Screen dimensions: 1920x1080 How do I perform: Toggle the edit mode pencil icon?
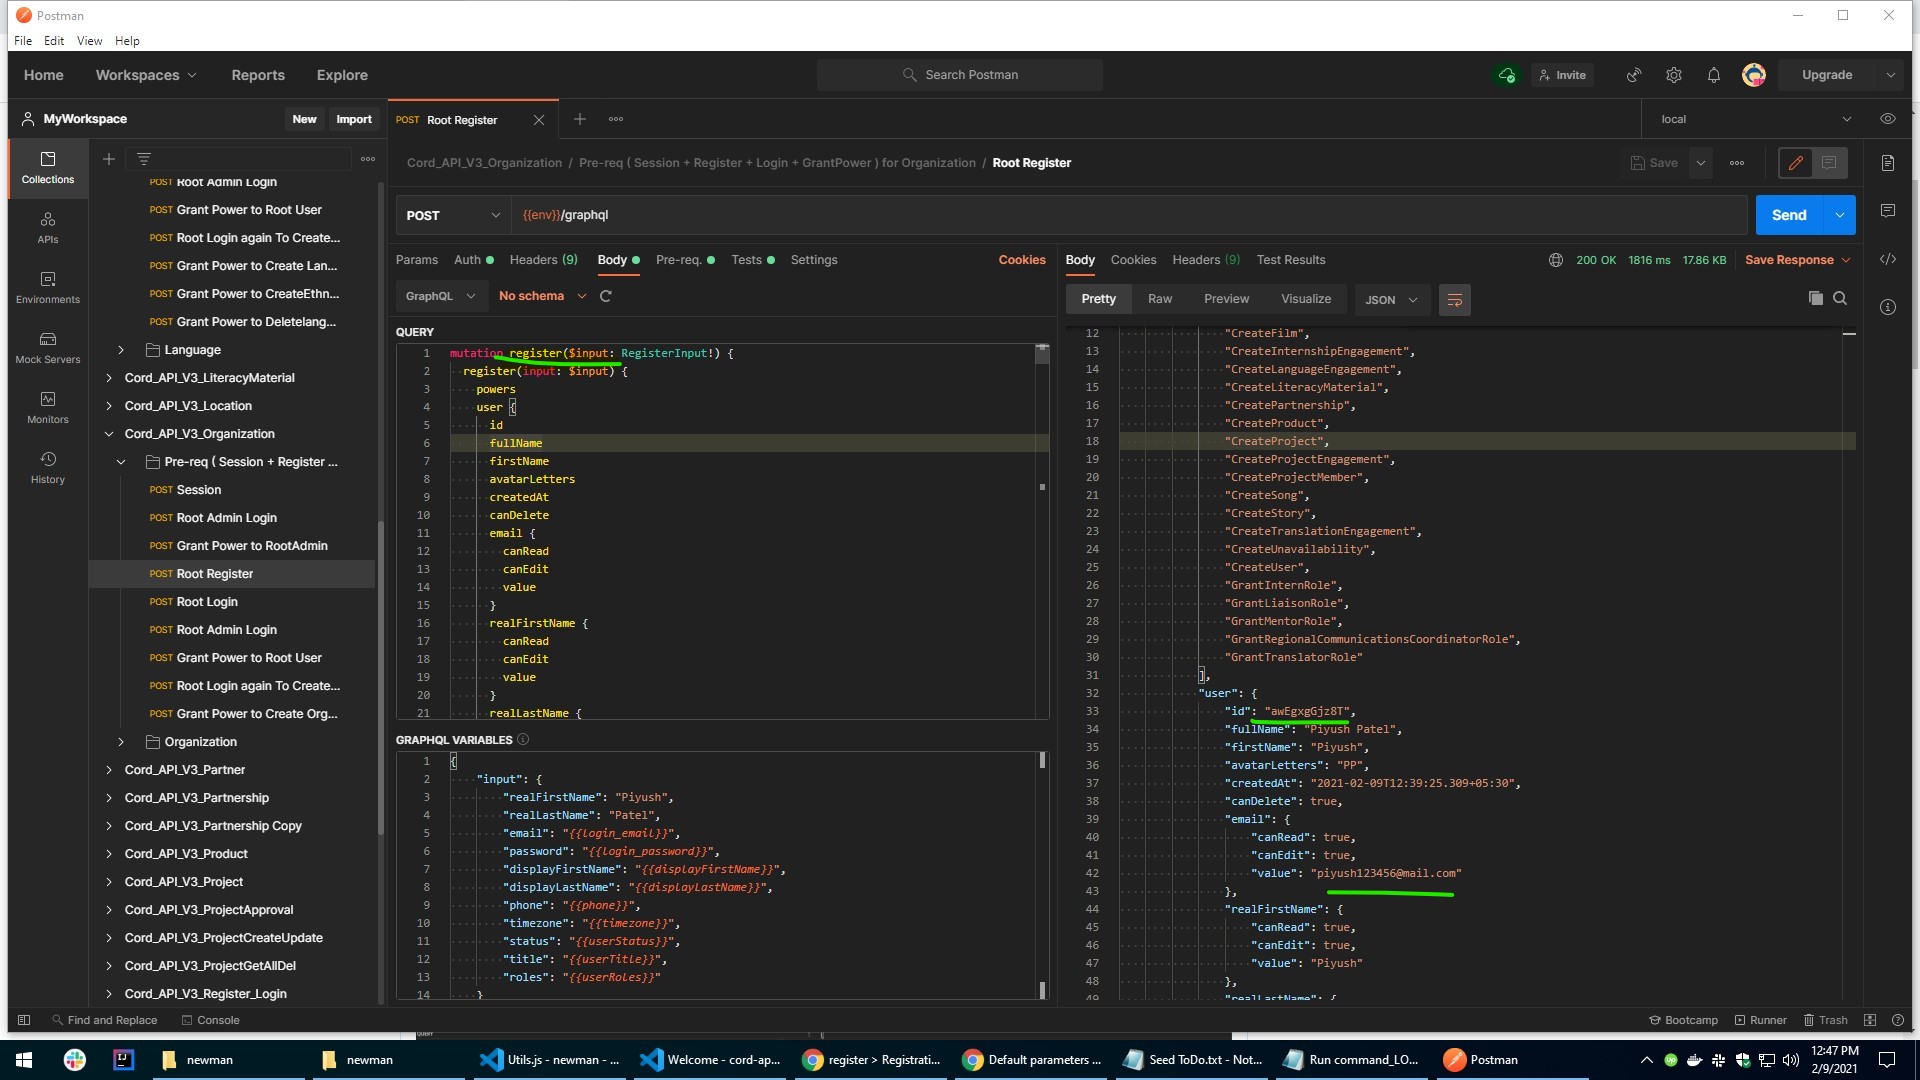[1795, 163]
